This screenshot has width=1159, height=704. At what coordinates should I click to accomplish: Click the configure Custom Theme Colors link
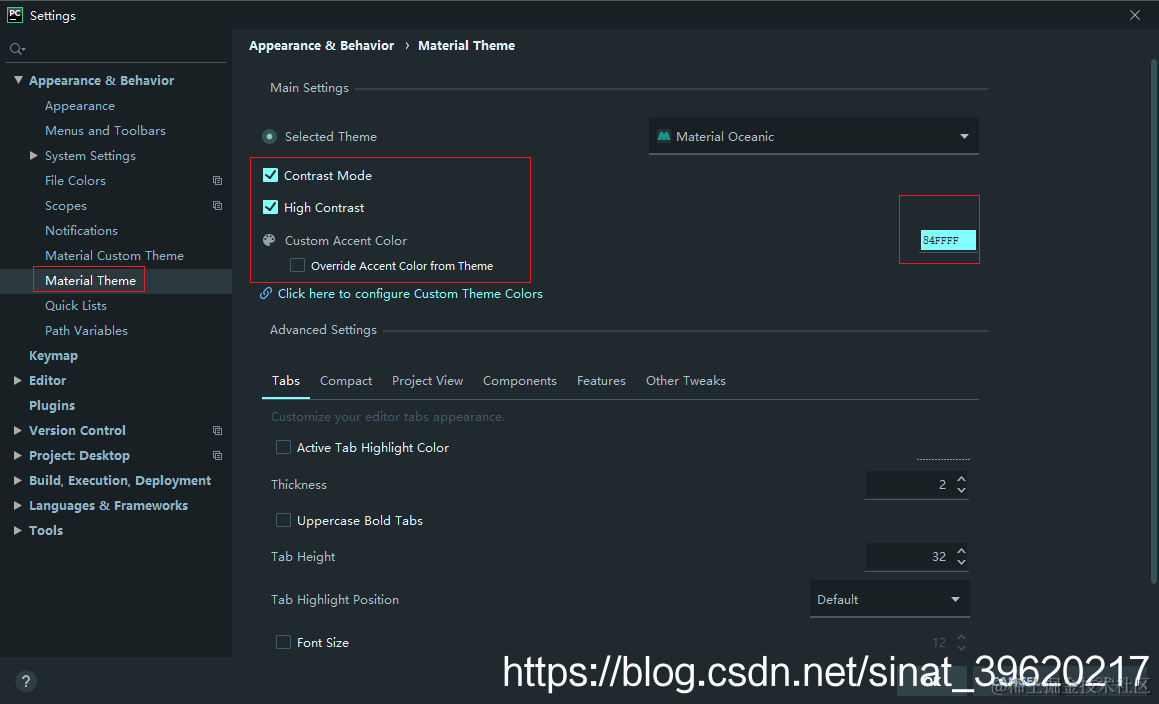tap(410, 294)
